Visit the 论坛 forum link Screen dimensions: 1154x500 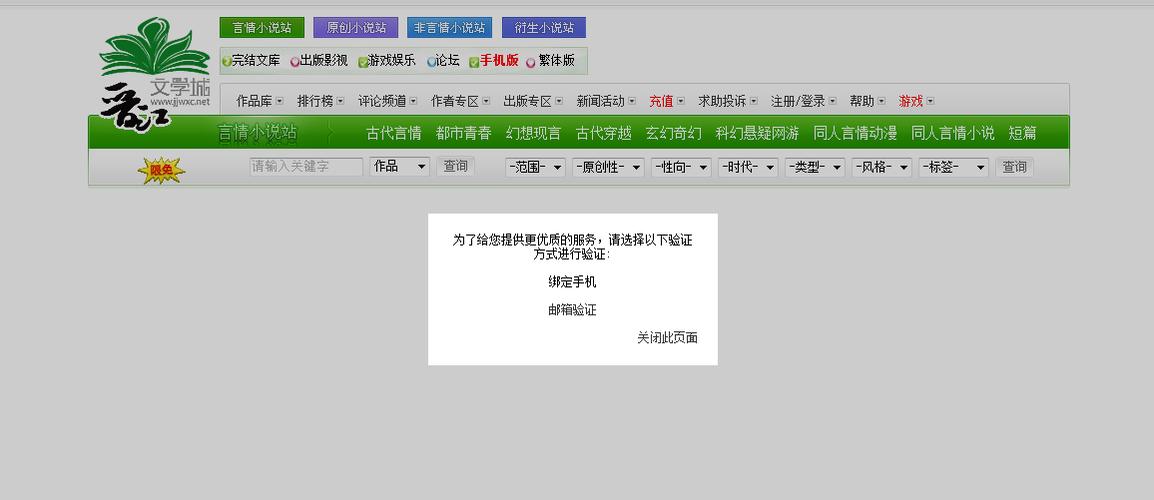pyautogui.click(x=447, y=61)
